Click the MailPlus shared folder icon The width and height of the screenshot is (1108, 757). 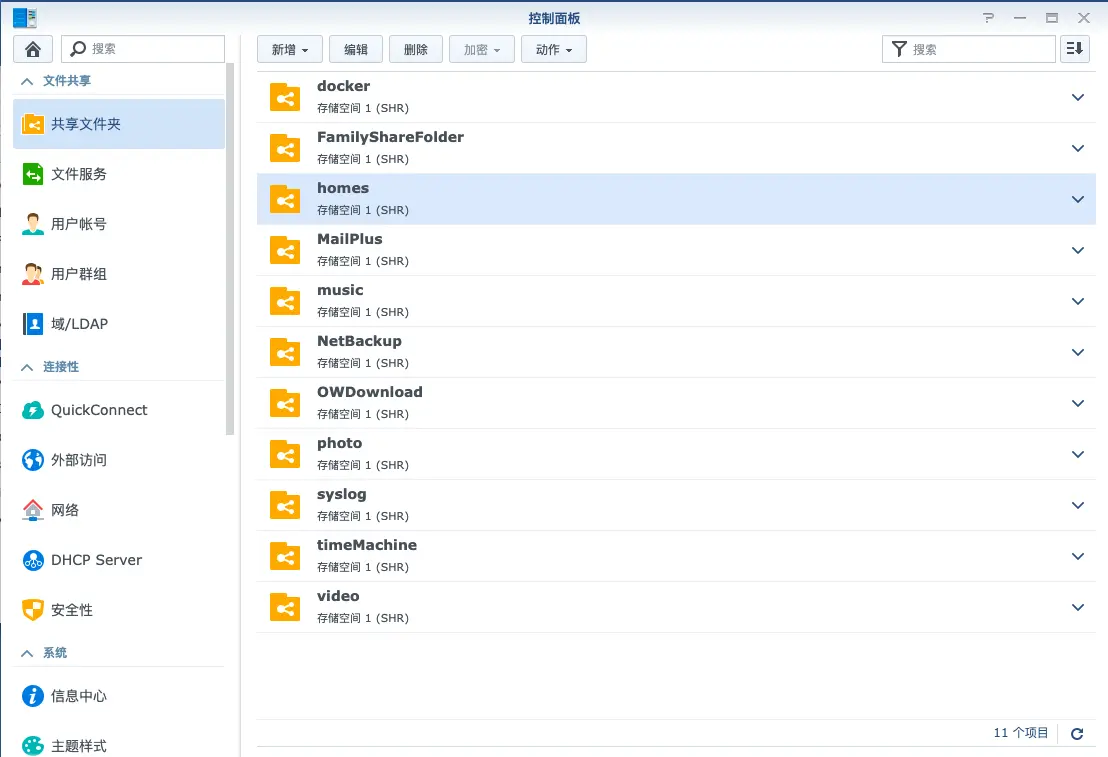285,250
